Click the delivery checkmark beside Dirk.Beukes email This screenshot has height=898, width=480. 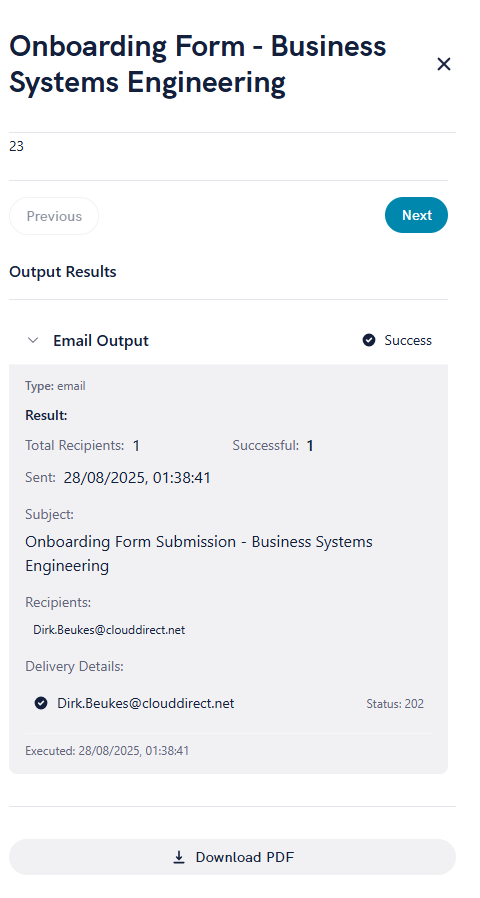pyautogui.click(x=41, y=703)
